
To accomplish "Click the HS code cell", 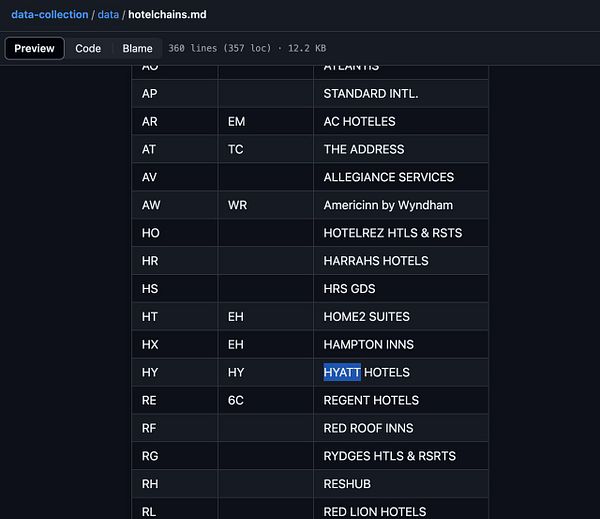I will (x=175, y=289).
